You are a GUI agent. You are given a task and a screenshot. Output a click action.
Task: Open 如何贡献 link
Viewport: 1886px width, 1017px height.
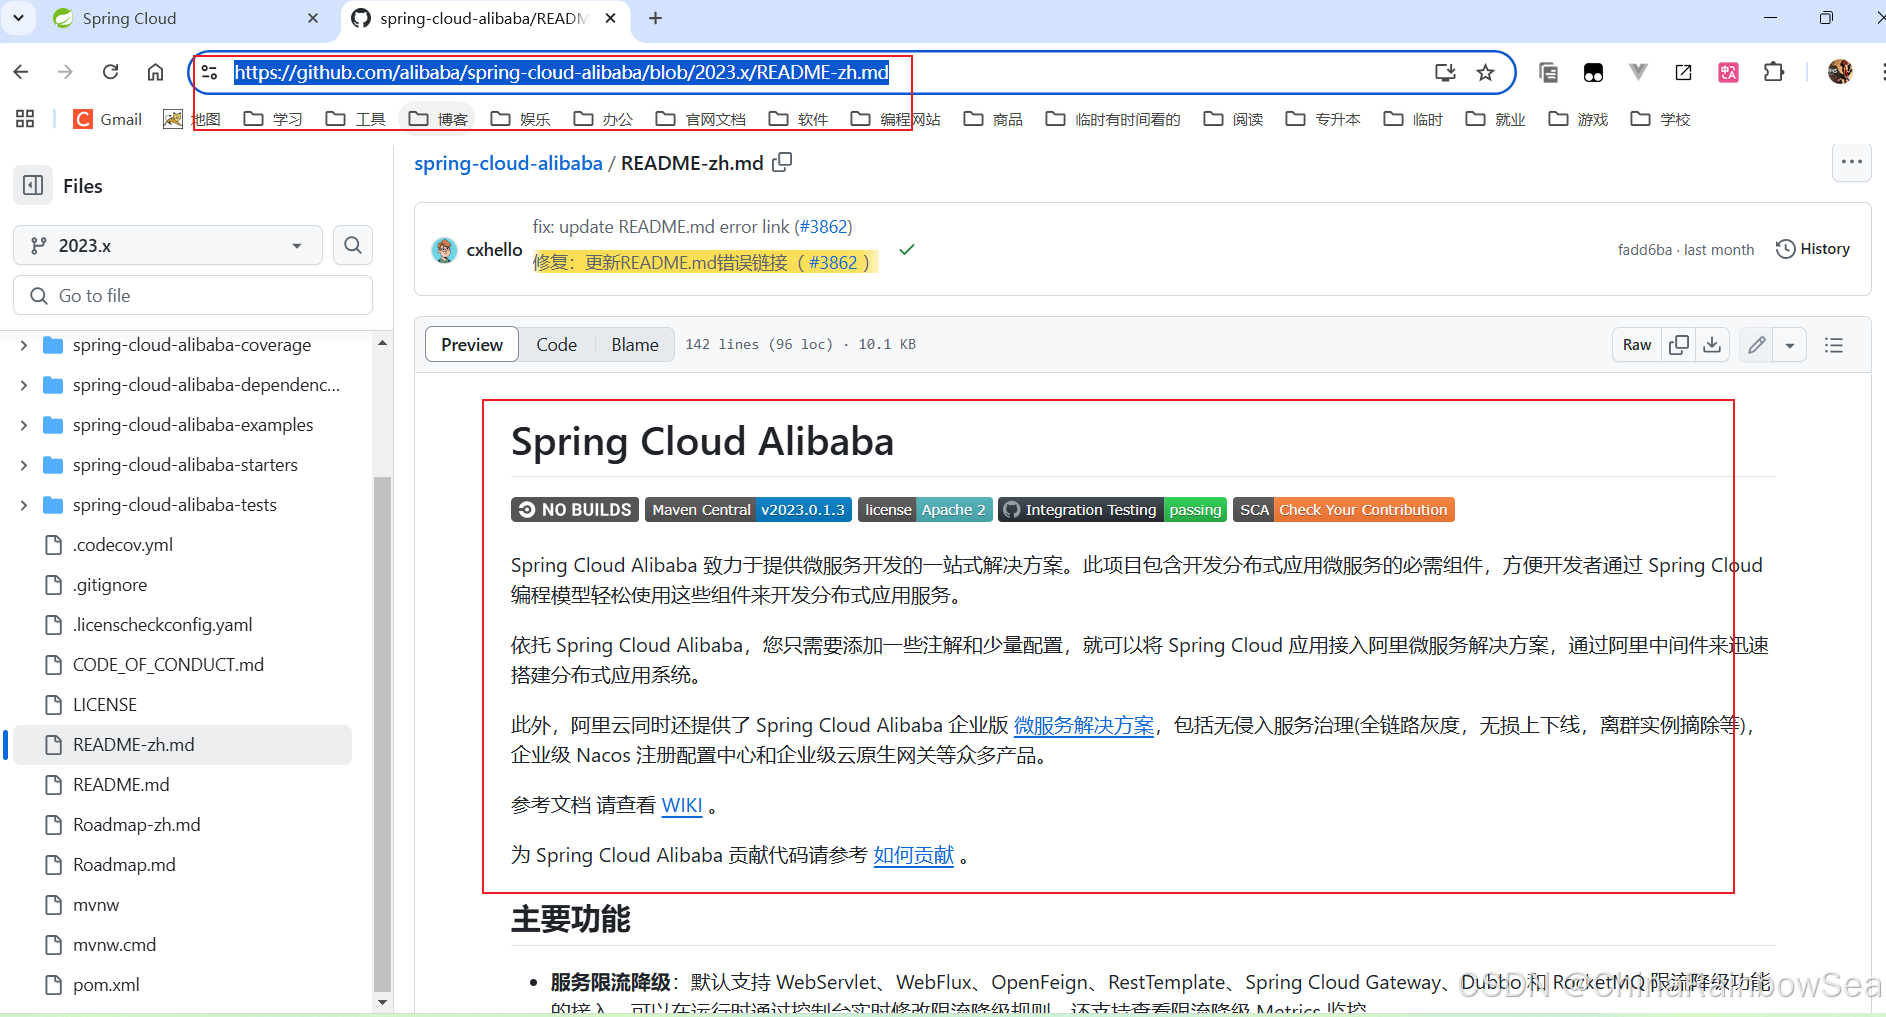click(914, 855)
